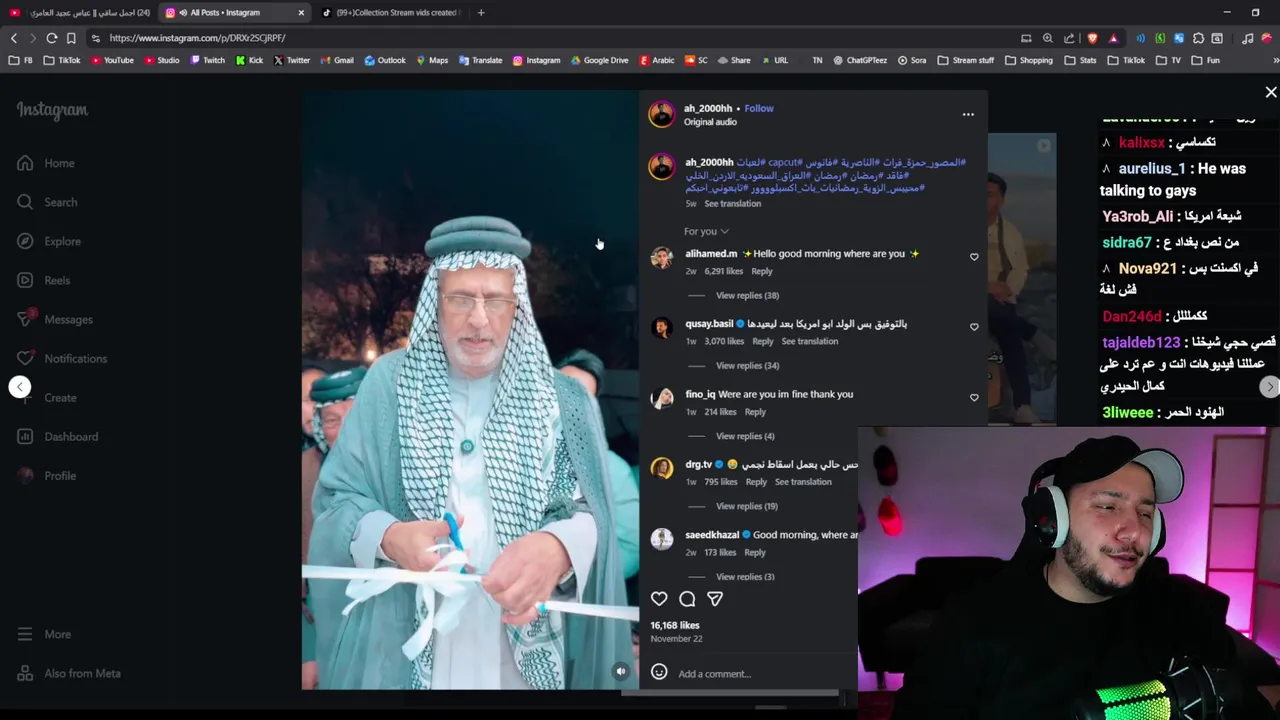Follow ah_2000hh account
Viewport: 1280px width, 720px height.
(x=759, y=108)
